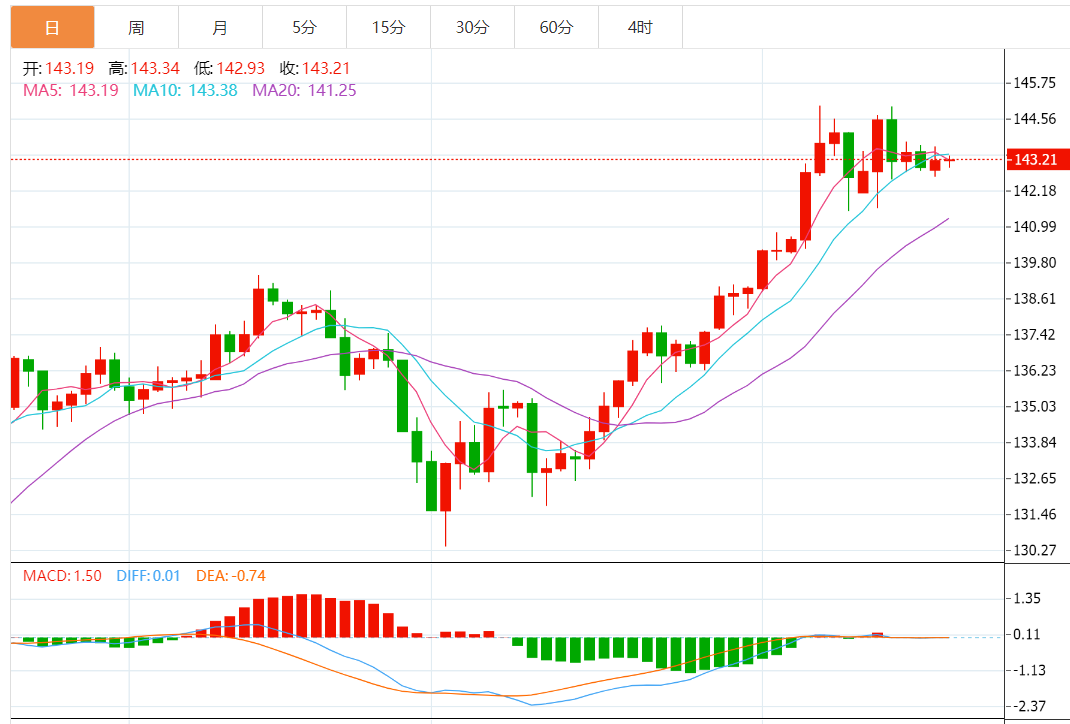Viewport: 1070px width, 724px height.
Task: Click the high price 高:143.34
Action: coord(143,68)
